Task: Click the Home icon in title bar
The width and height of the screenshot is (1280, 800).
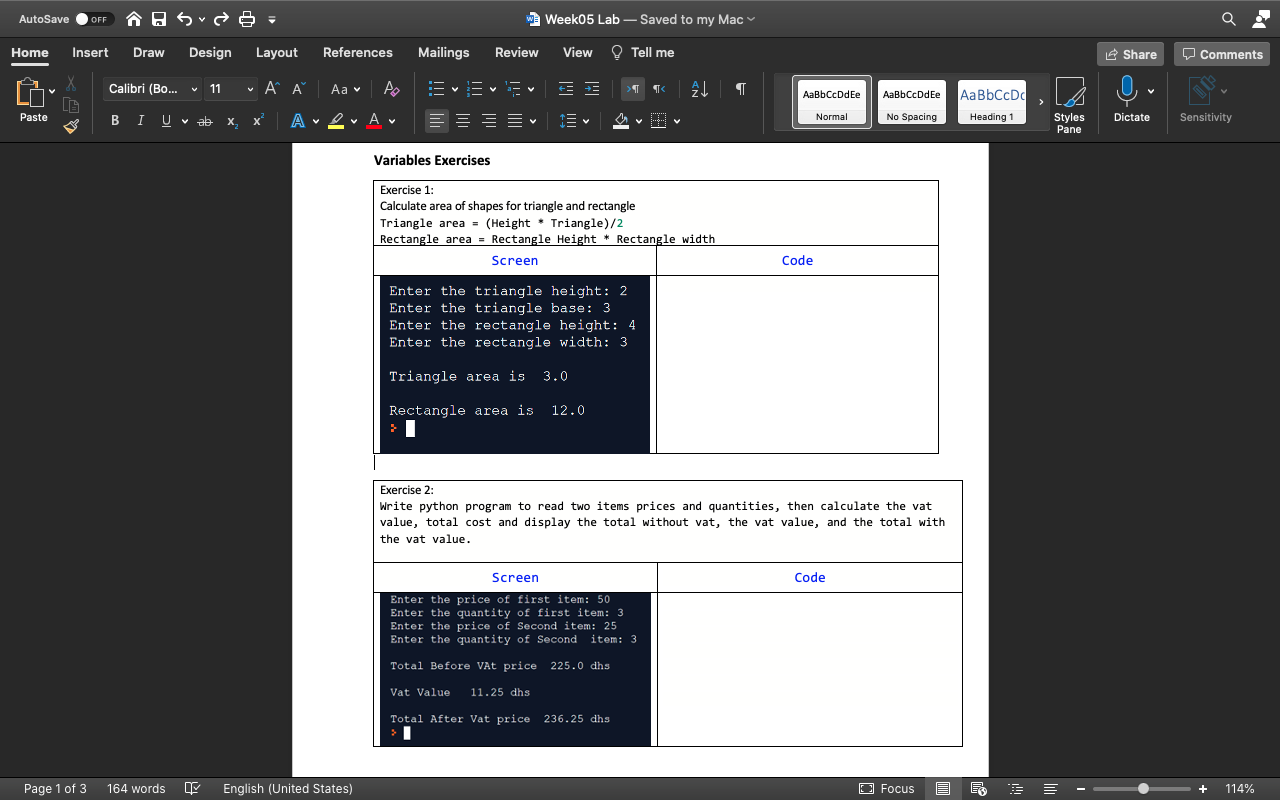Action: point(133,19)
